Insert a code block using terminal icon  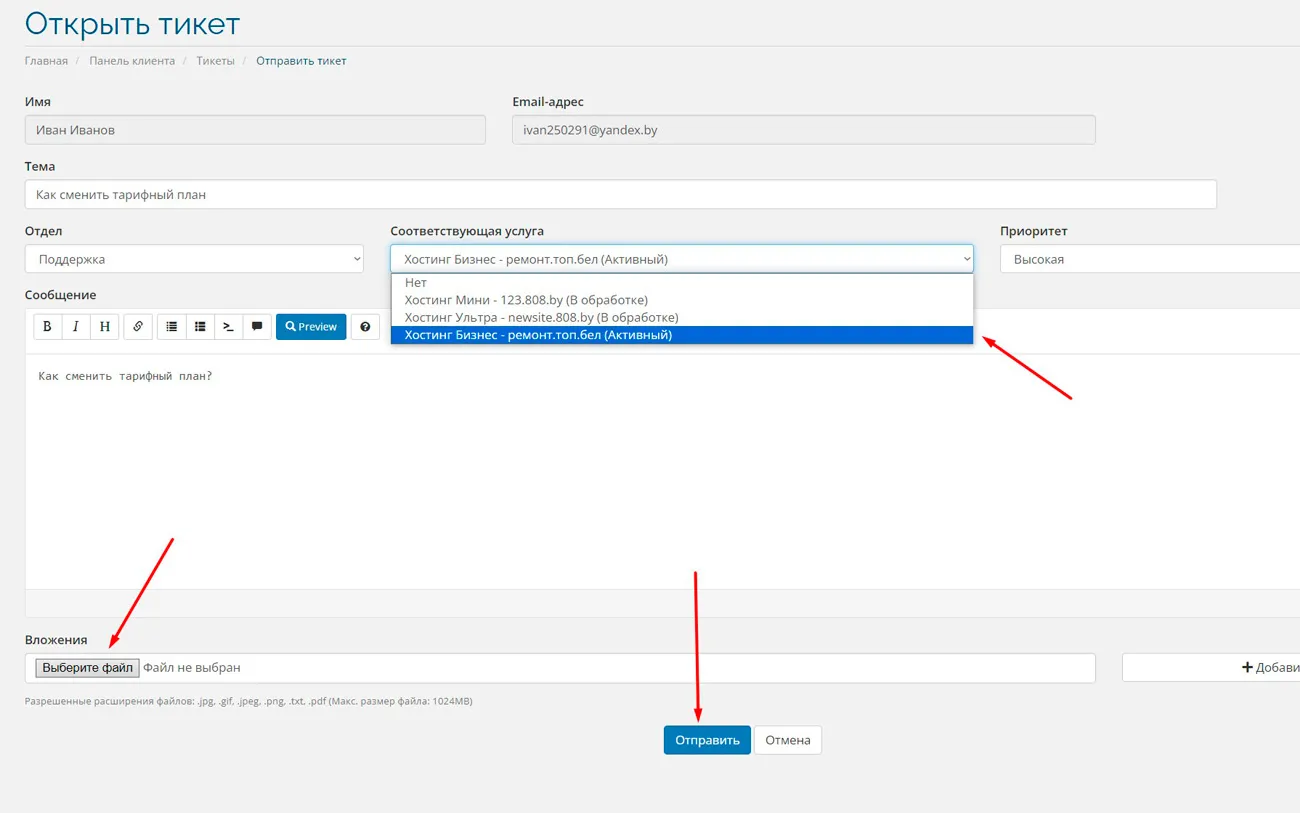click(x=229, y=327)
